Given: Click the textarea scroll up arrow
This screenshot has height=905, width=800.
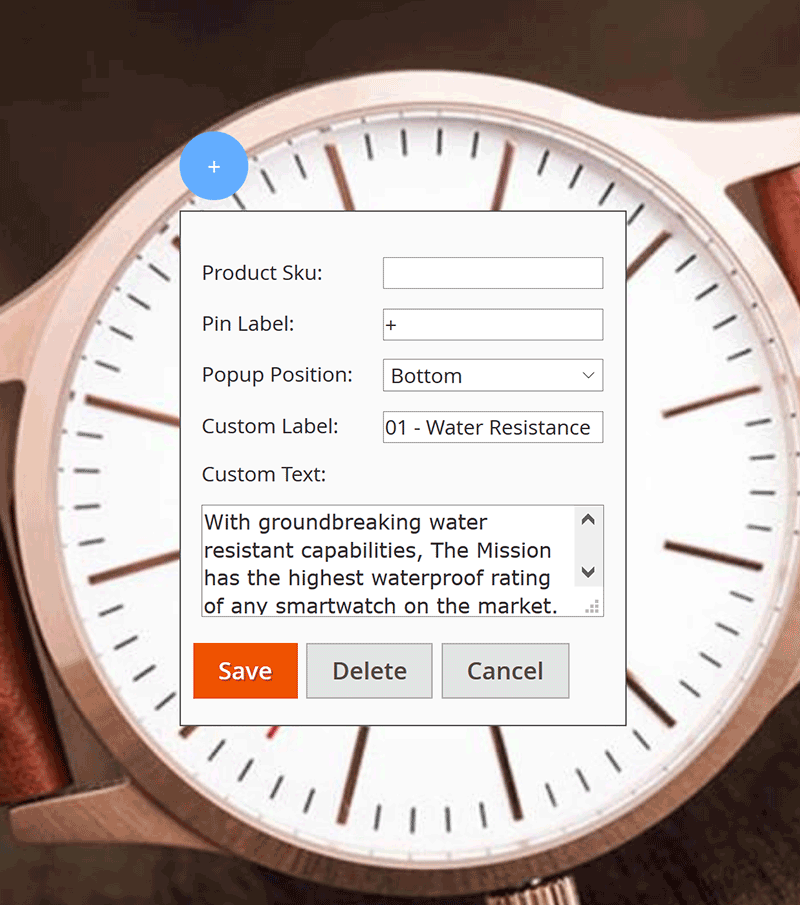Looking at the screenshot, I should [588, 519].
